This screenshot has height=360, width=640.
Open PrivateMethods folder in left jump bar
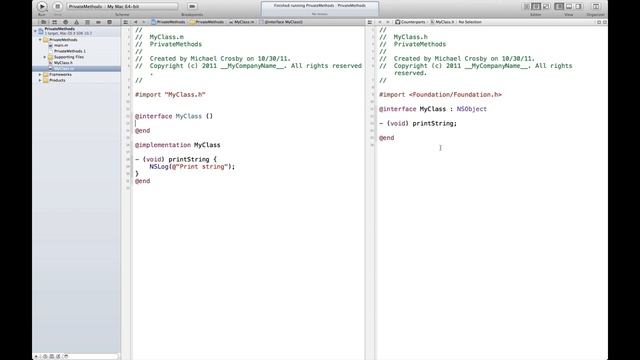click(x=207, y=22)
